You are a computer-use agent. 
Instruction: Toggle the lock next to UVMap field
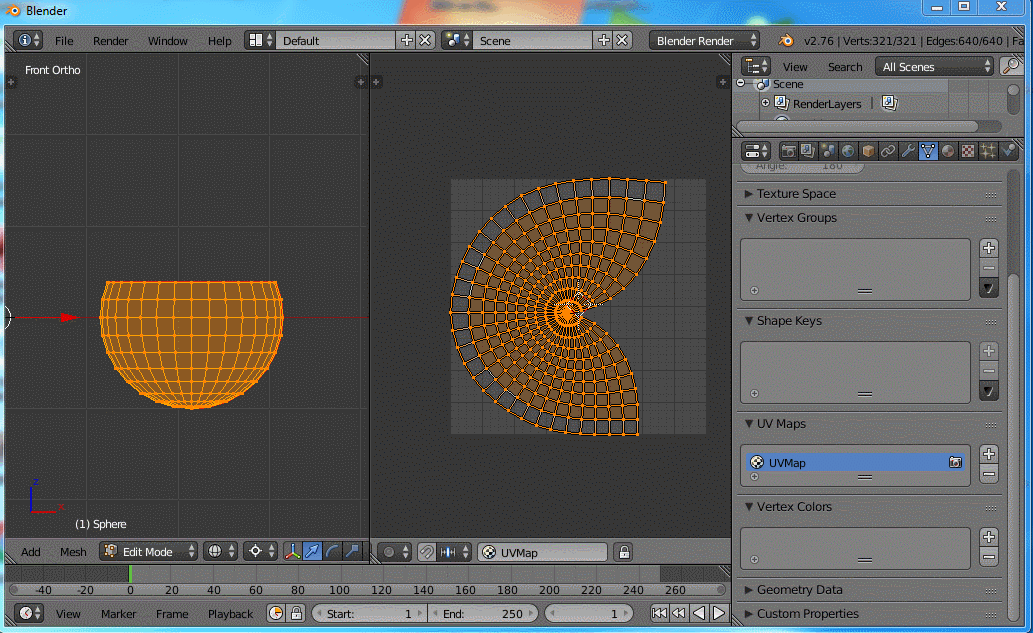coord(624,552)
